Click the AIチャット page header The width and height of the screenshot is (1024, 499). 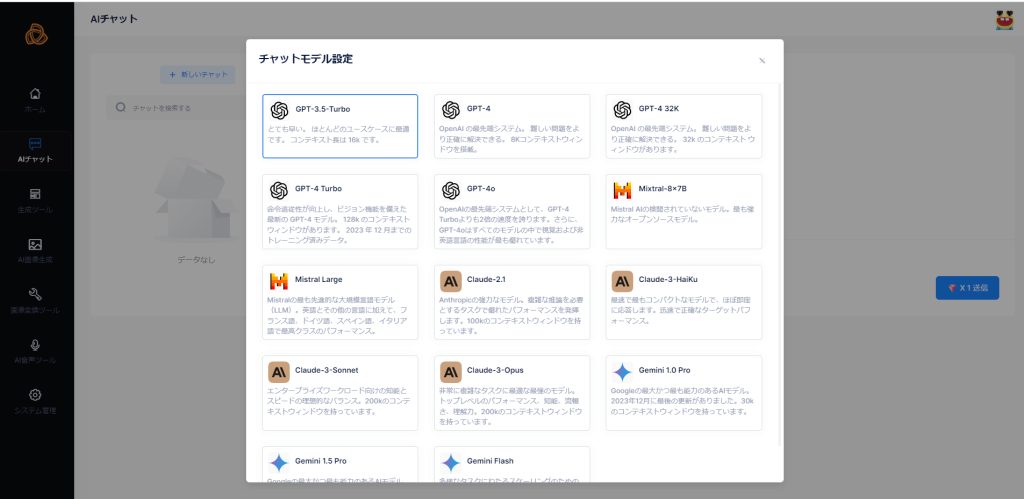(x=114, y=19)
